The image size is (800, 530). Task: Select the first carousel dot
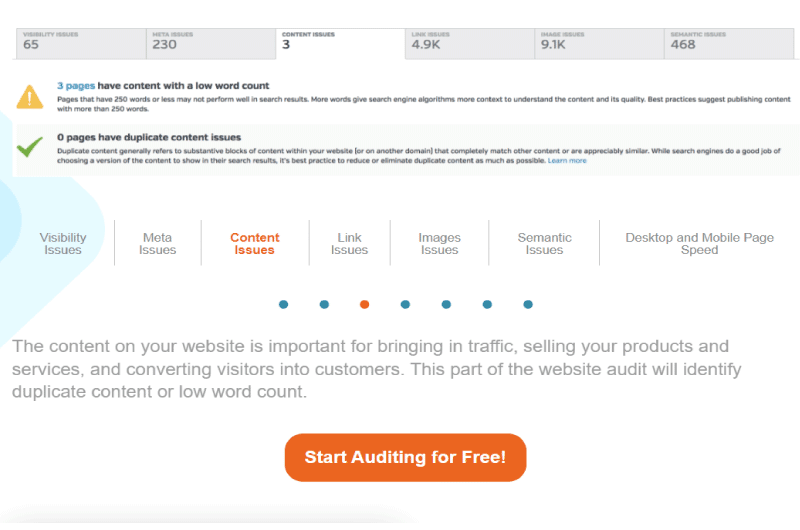click(284, 305)
